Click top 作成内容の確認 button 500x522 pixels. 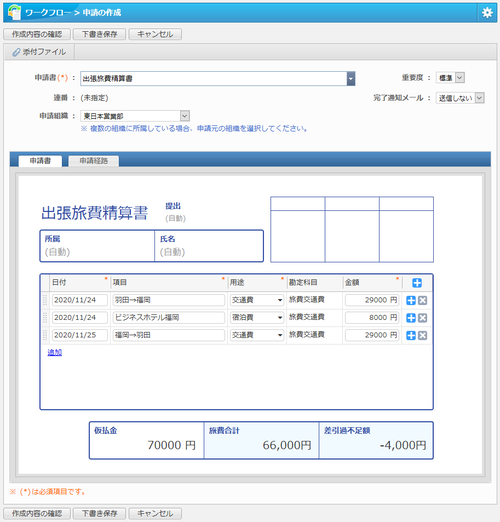[x=37, y=34]
